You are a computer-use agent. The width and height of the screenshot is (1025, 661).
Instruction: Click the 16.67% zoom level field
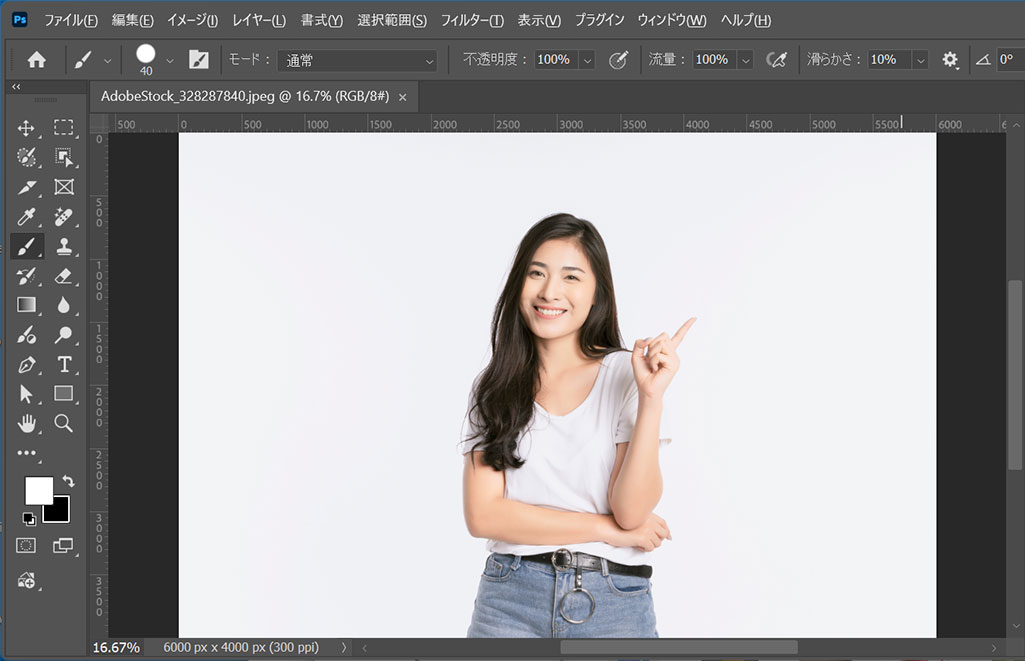[x=117, y=647]
